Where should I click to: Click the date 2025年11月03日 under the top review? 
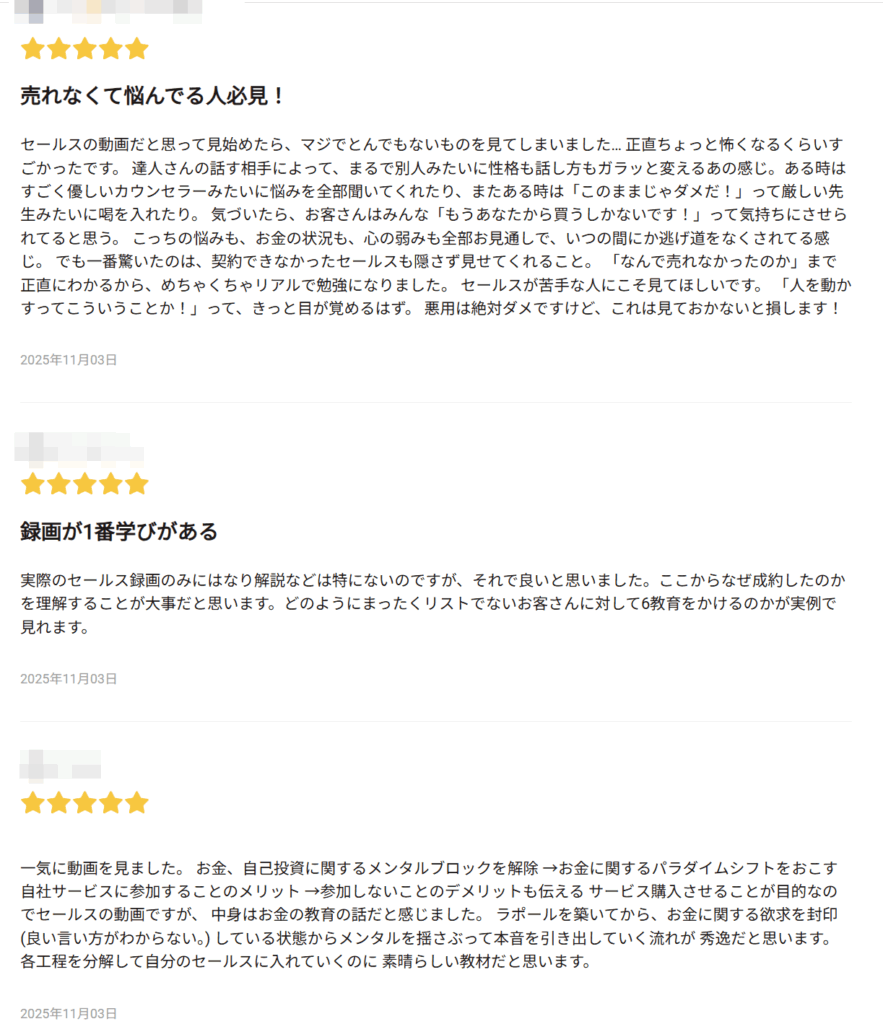69,360
